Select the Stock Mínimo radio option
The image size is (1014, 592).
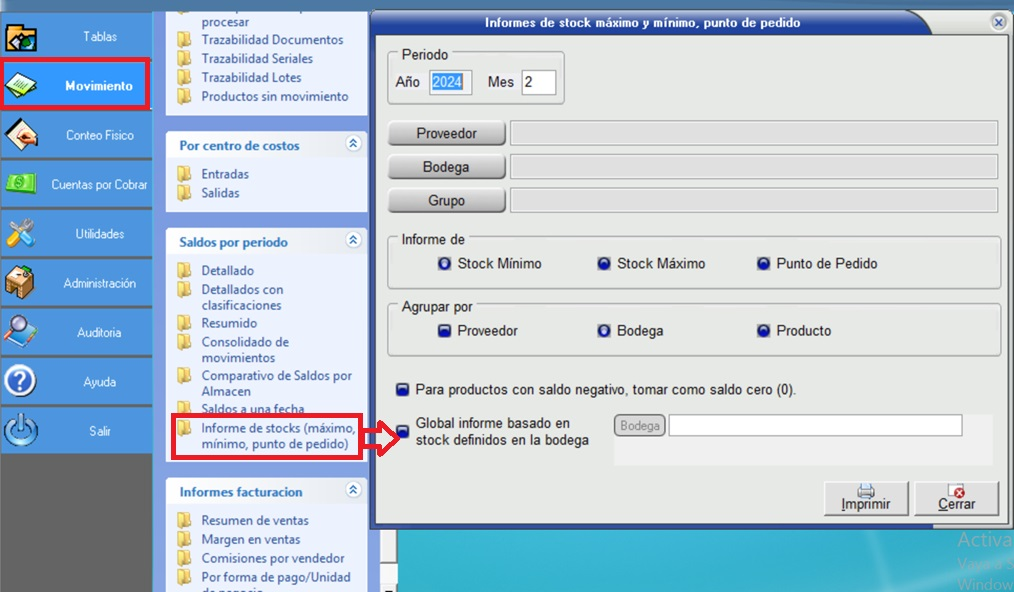tap(445, 264)
